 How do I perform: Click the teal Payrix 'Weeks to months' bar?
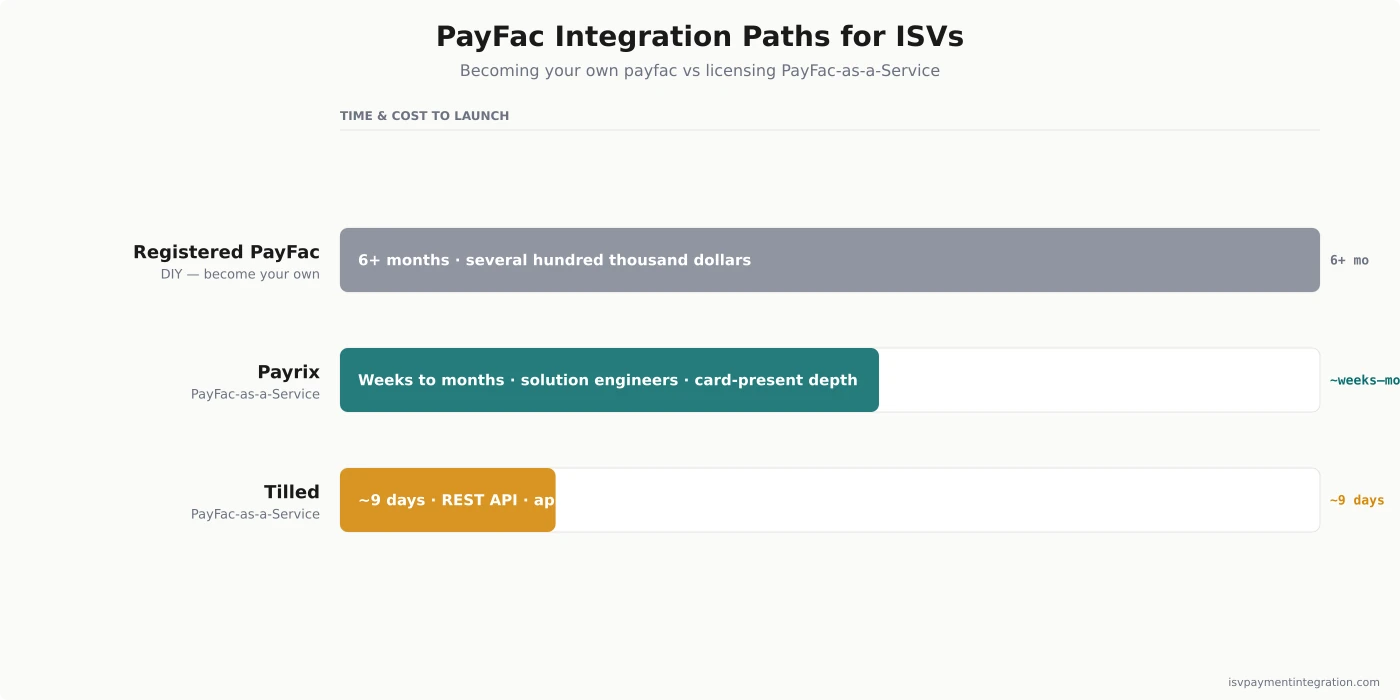(609, 380)
